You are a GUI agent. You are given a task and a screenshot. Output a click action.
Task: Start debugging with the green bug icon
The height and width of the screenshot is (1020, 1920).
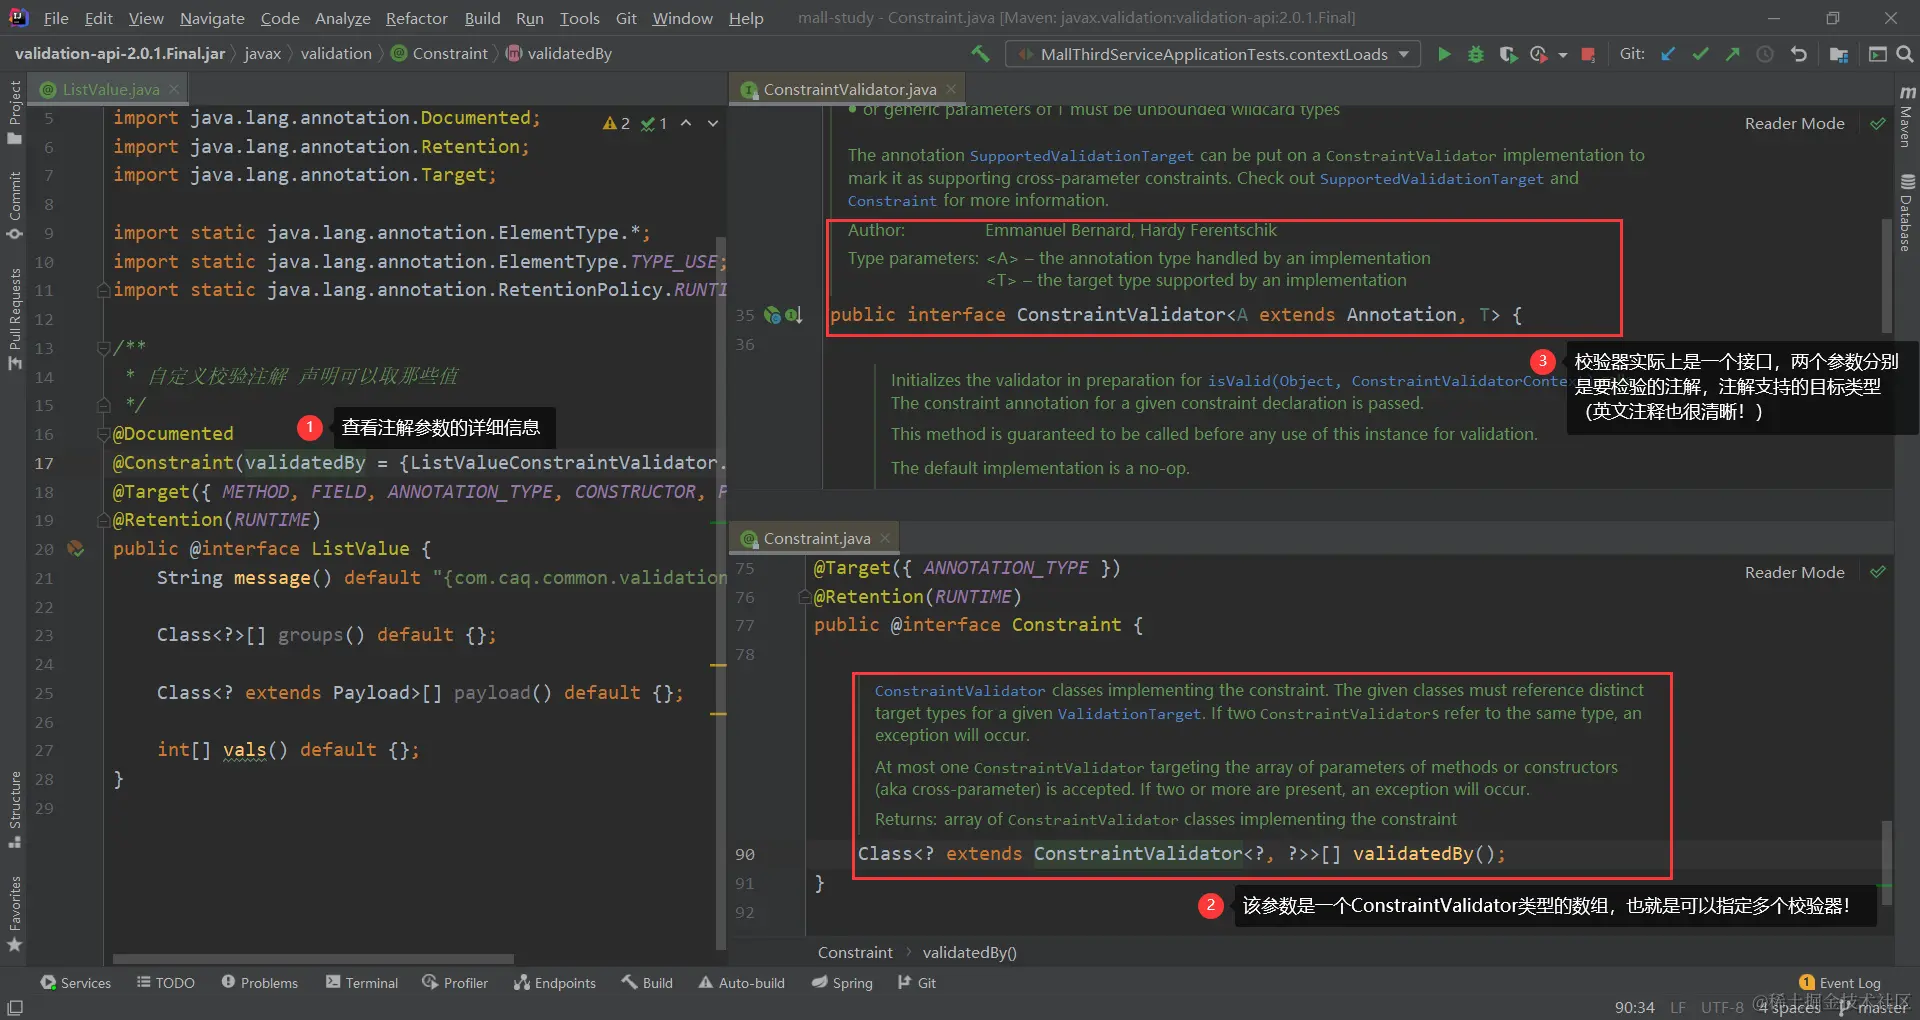click(1476, 54)
